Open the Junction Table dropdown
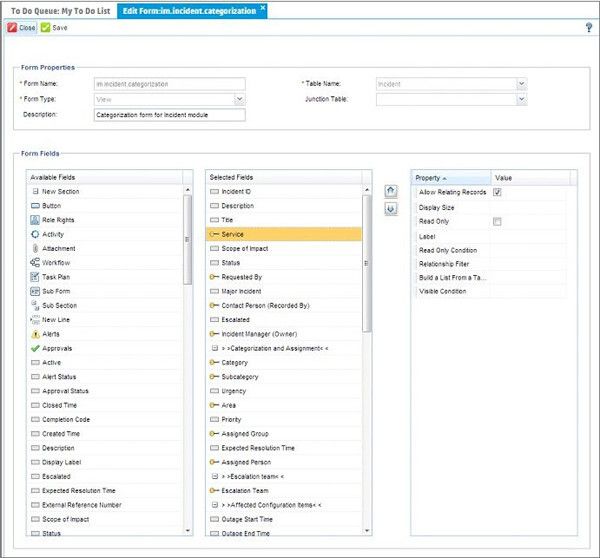The height and width of the screenshot is (558, 600). tap(522, 100)
